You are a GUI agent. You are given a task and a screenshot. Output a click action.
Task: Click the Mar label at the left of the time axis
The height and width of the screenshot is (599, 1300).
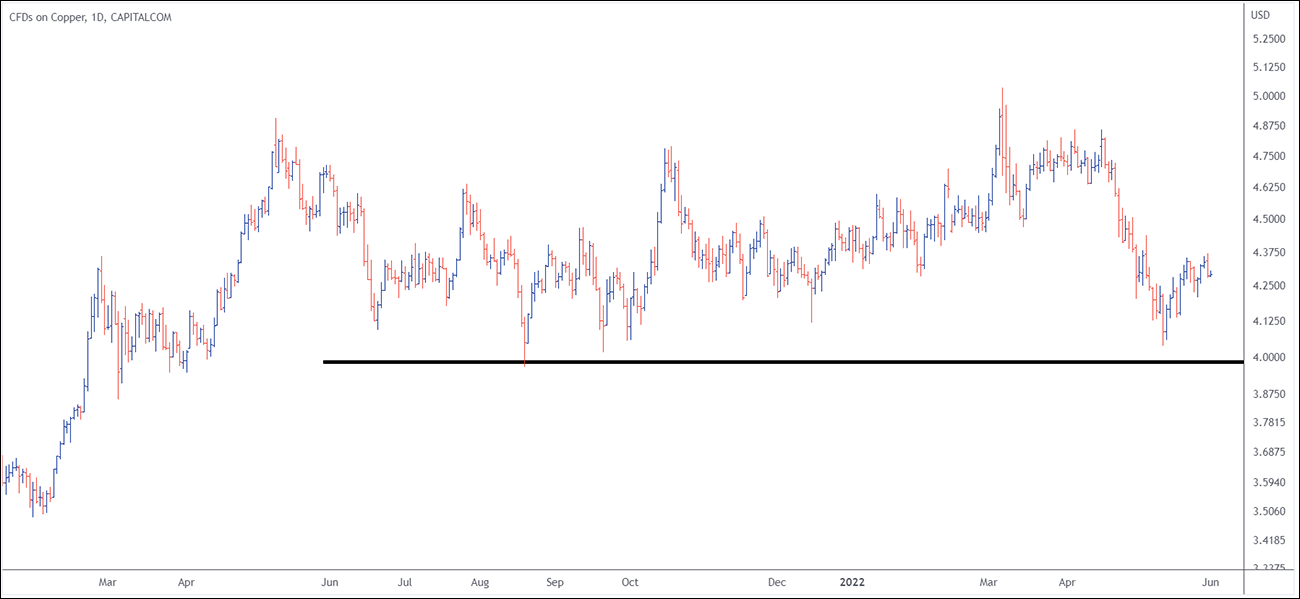tap(108, 582)
